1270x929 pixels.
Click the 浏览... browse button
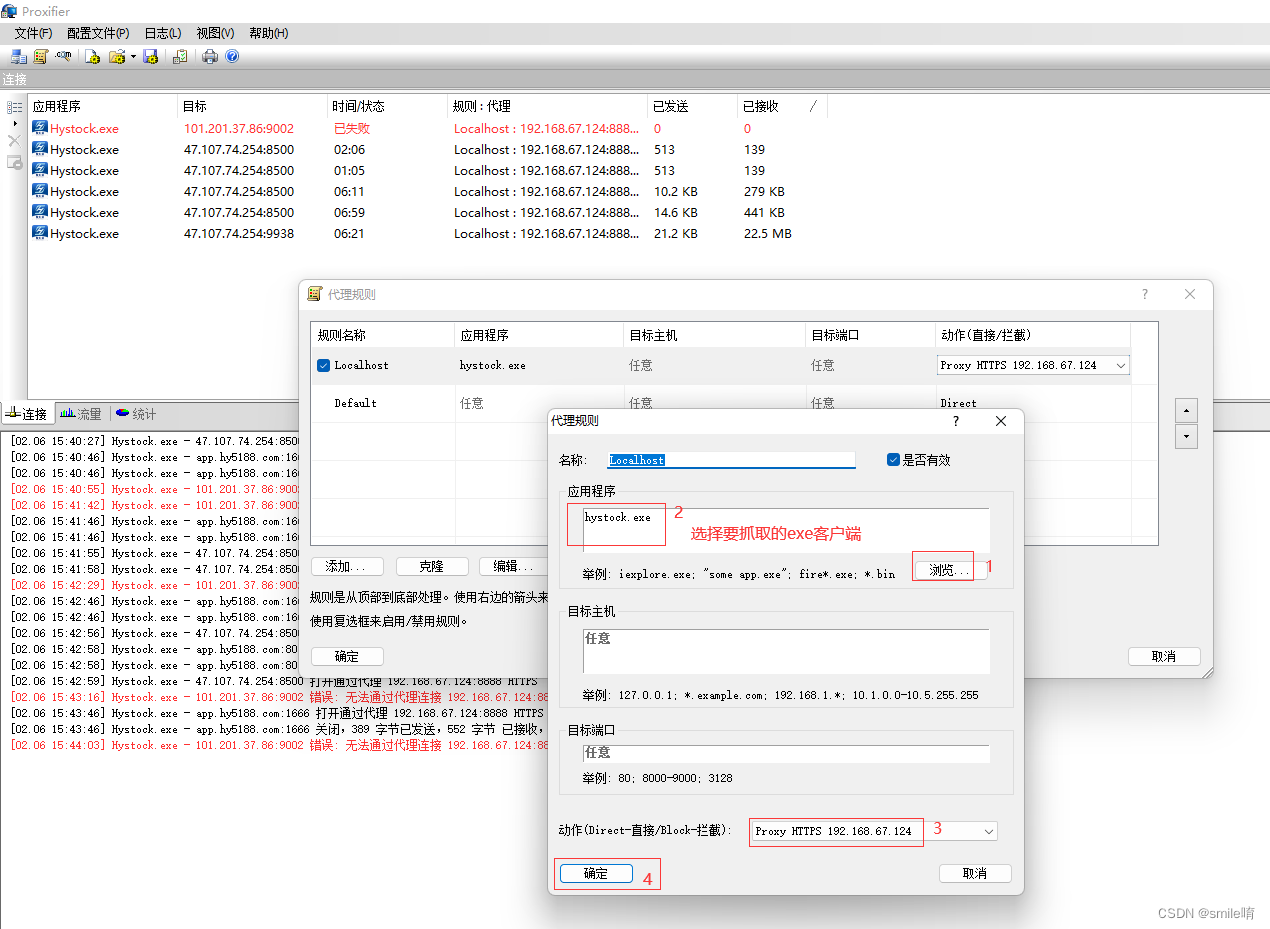(x=950, y=570)
